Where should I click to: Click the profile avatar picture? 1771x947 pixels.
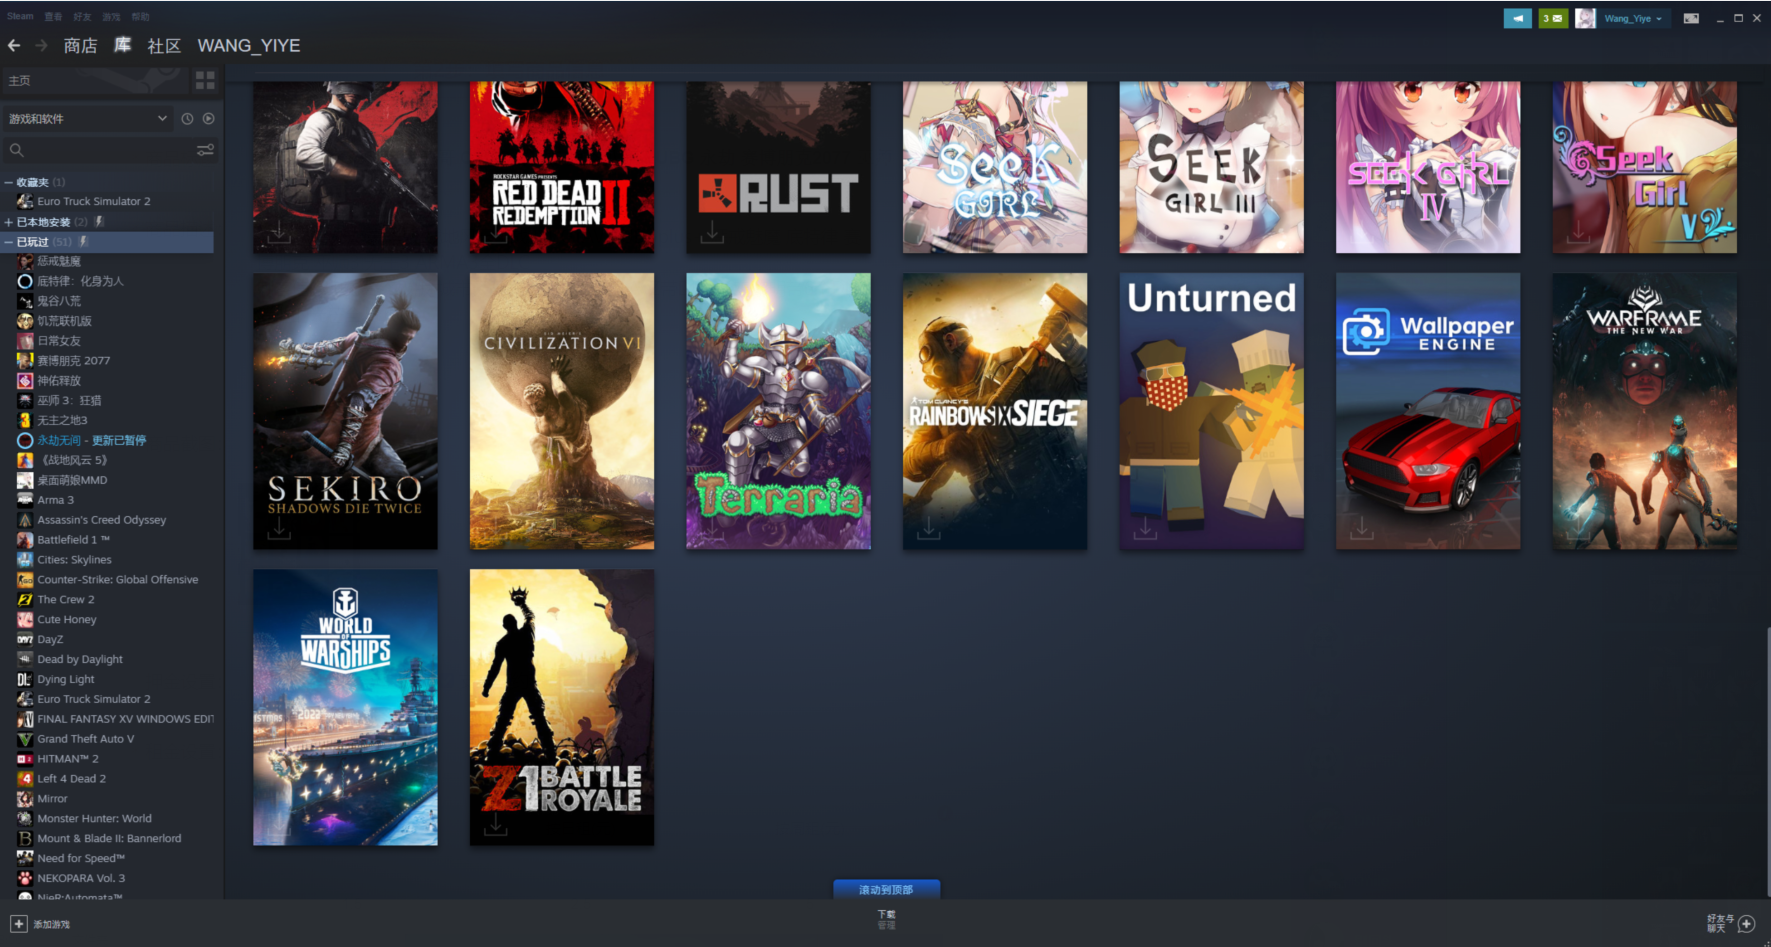pos(1585,18)
